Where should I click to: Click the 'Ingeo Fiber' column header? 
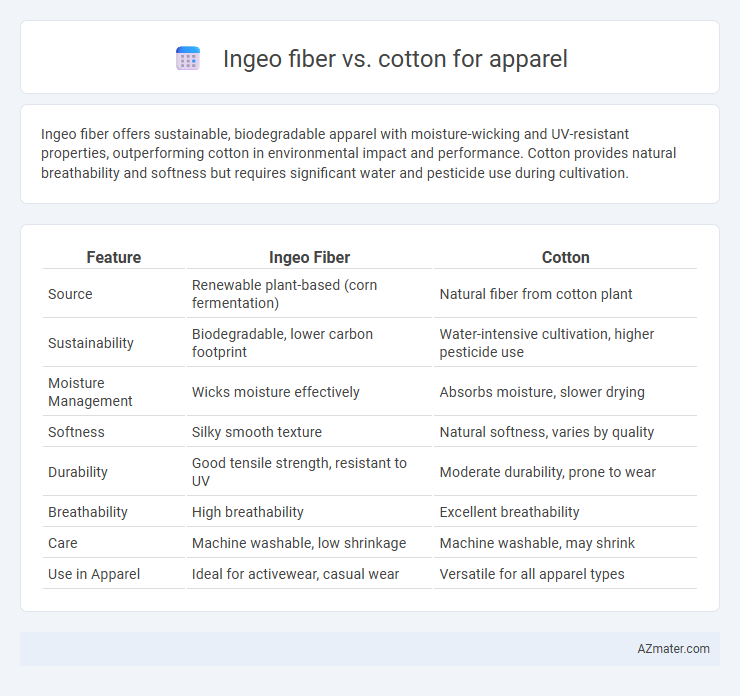309,257
